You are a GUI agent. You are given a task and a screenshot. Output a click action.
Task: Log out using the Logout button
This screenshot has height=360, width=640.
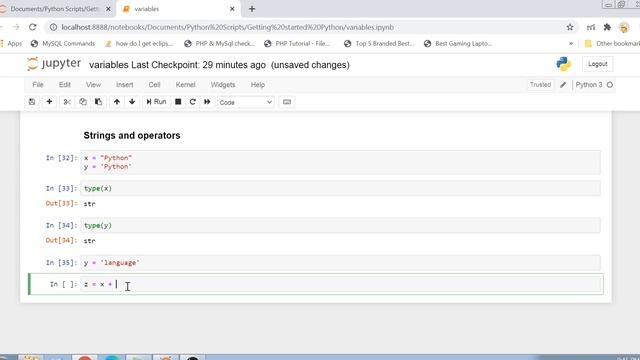[x=598, y=64]
